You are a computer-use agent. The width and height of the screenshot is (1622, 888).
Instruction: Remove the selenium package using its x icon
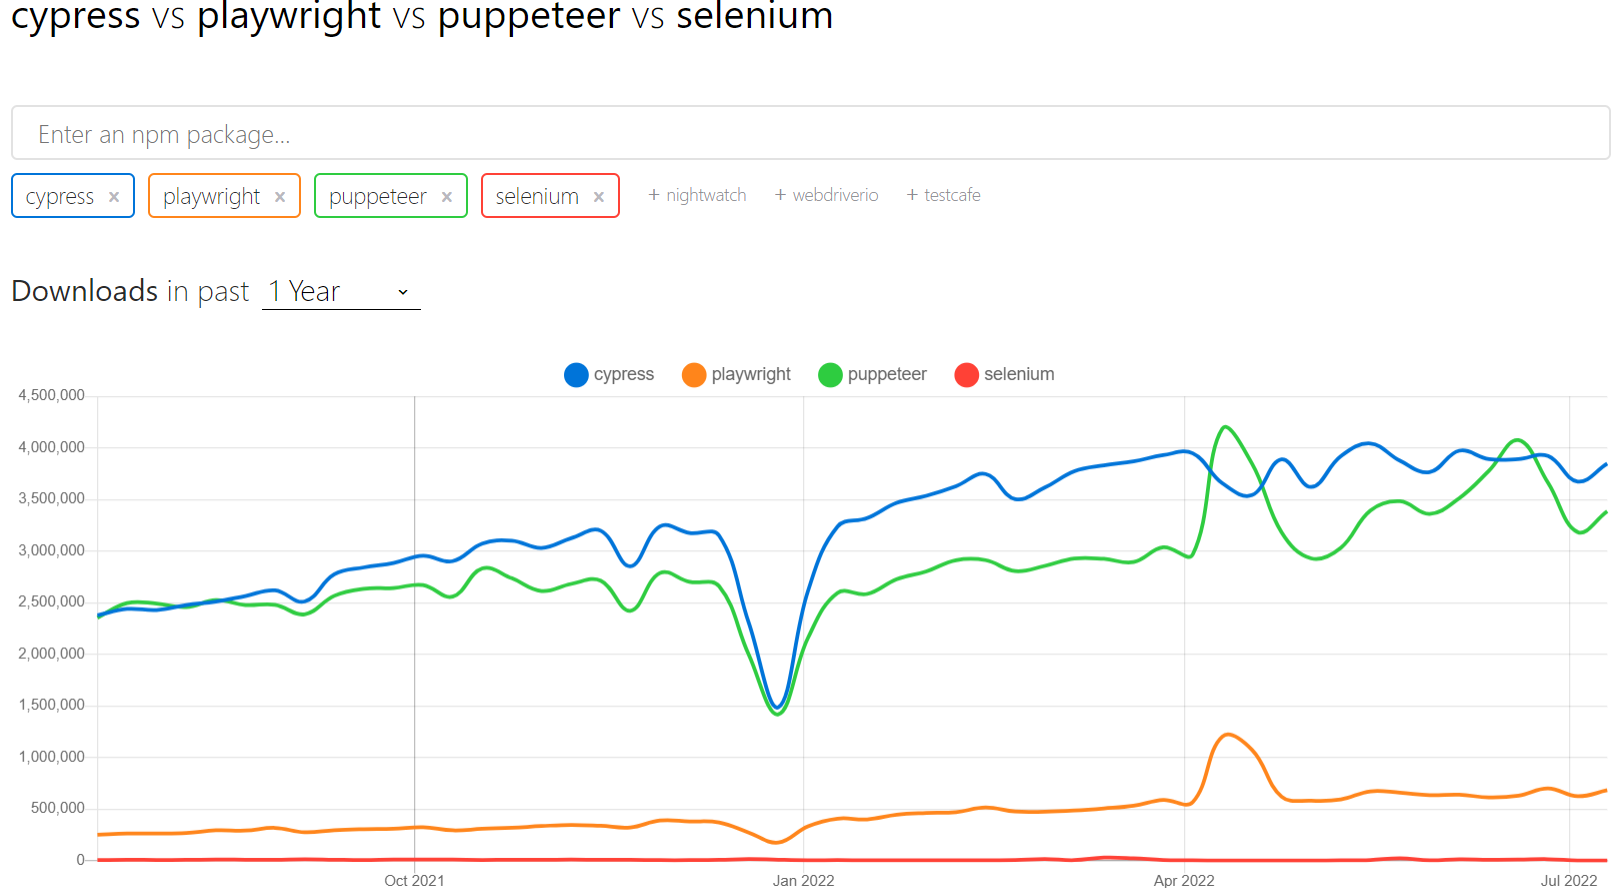[x=599, y=196]
